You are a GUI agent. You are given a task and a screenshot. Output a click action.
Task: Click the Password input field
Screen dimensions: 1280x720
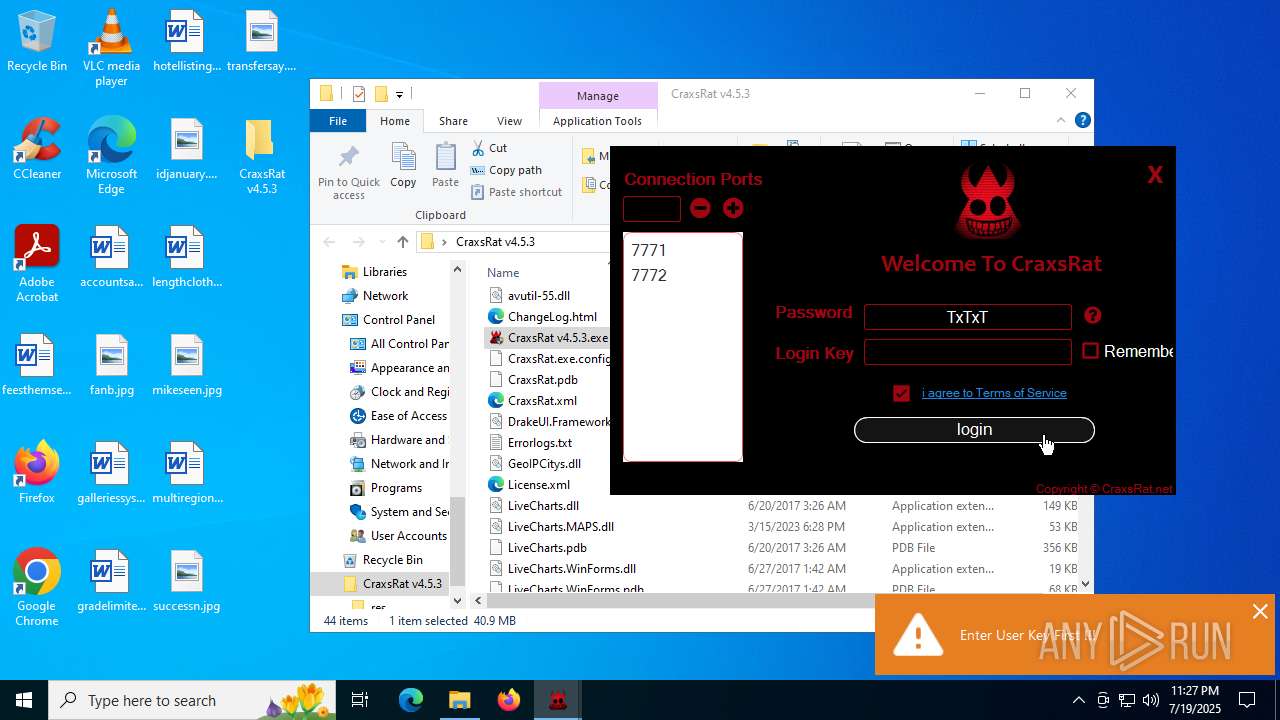click(x=967, y=317)
